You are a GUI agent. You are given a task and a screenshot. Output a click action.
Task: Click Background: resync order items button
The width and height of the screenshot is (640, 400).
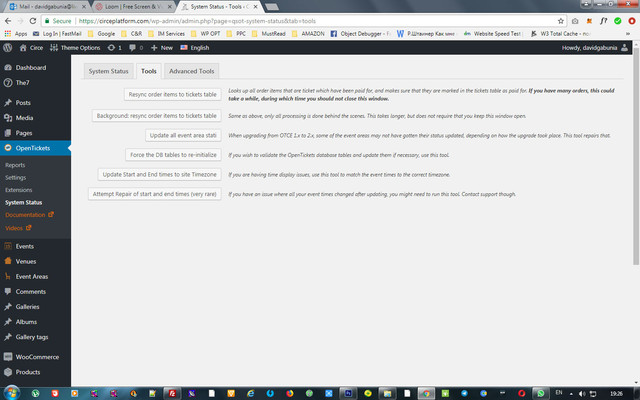tap(156, 116)
